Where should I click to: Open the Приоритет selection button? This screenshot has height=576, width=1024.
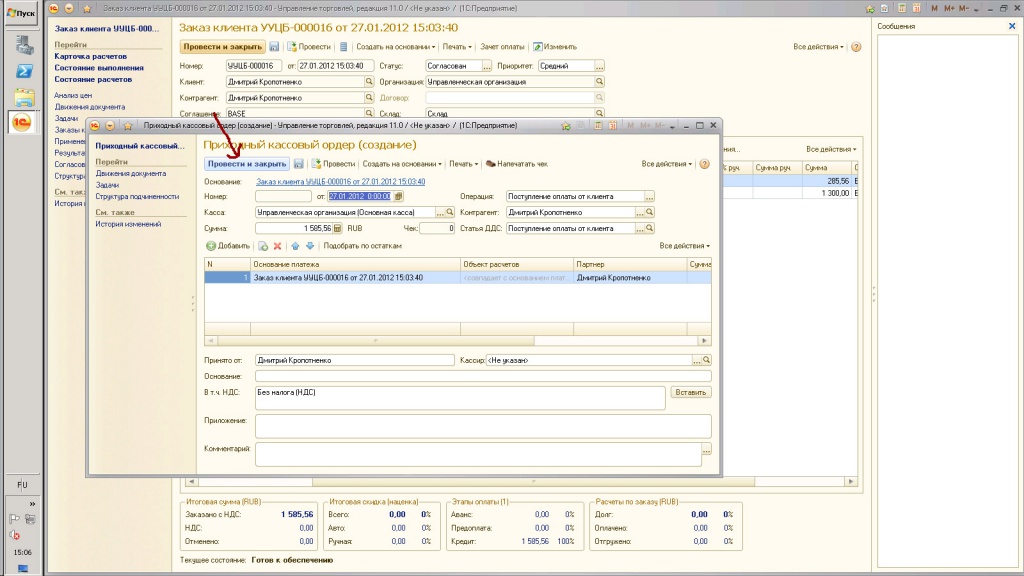600,66
